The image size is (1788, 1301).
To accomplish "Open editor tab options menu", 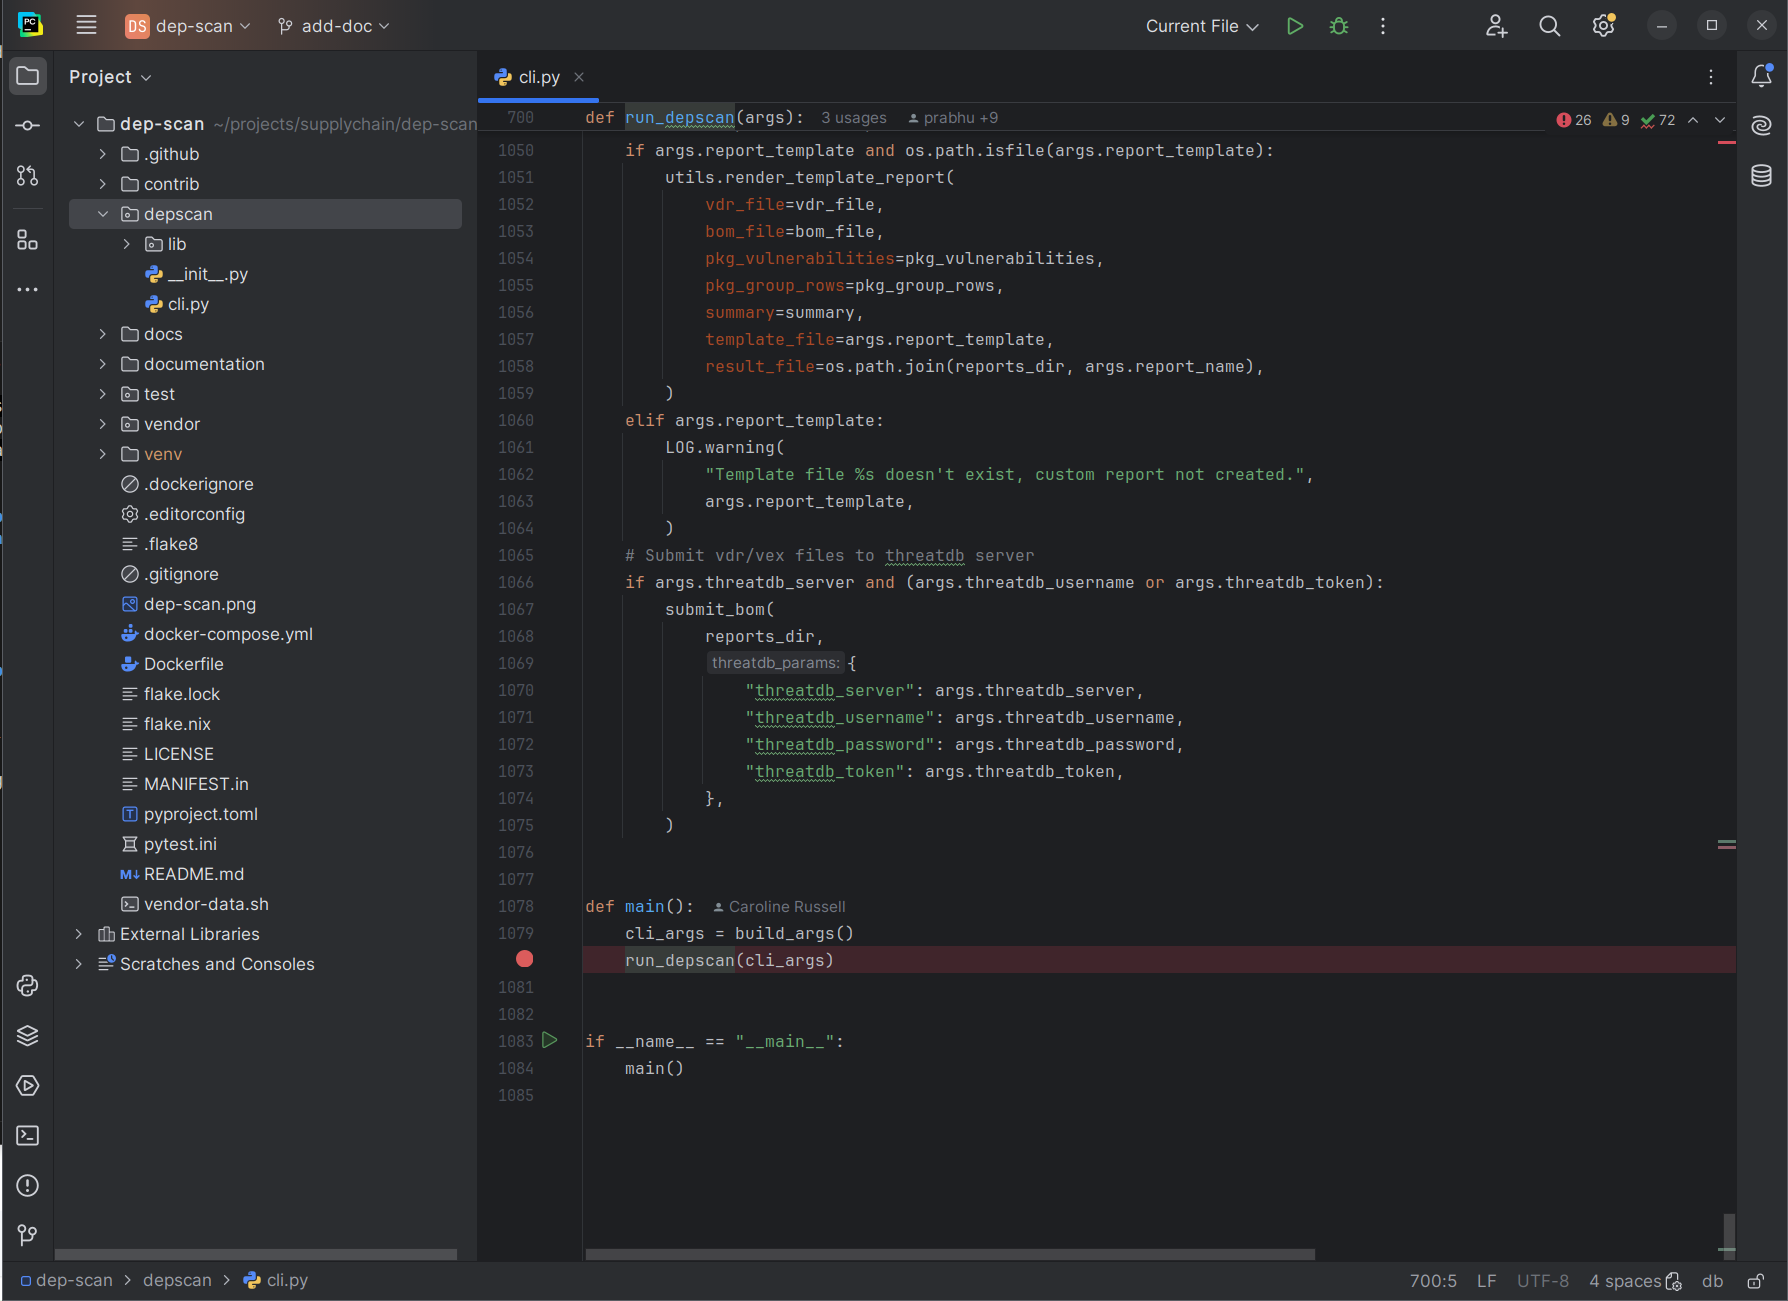I will pos(1711,77).
